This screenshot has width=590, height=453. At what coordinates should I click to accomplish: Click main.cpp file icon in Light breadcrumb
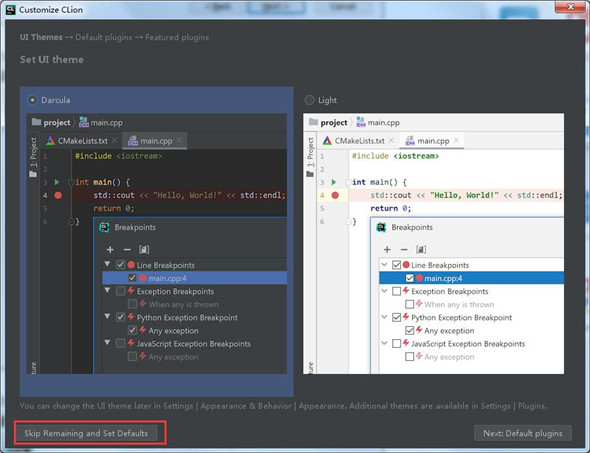click(x=360, y=122)
